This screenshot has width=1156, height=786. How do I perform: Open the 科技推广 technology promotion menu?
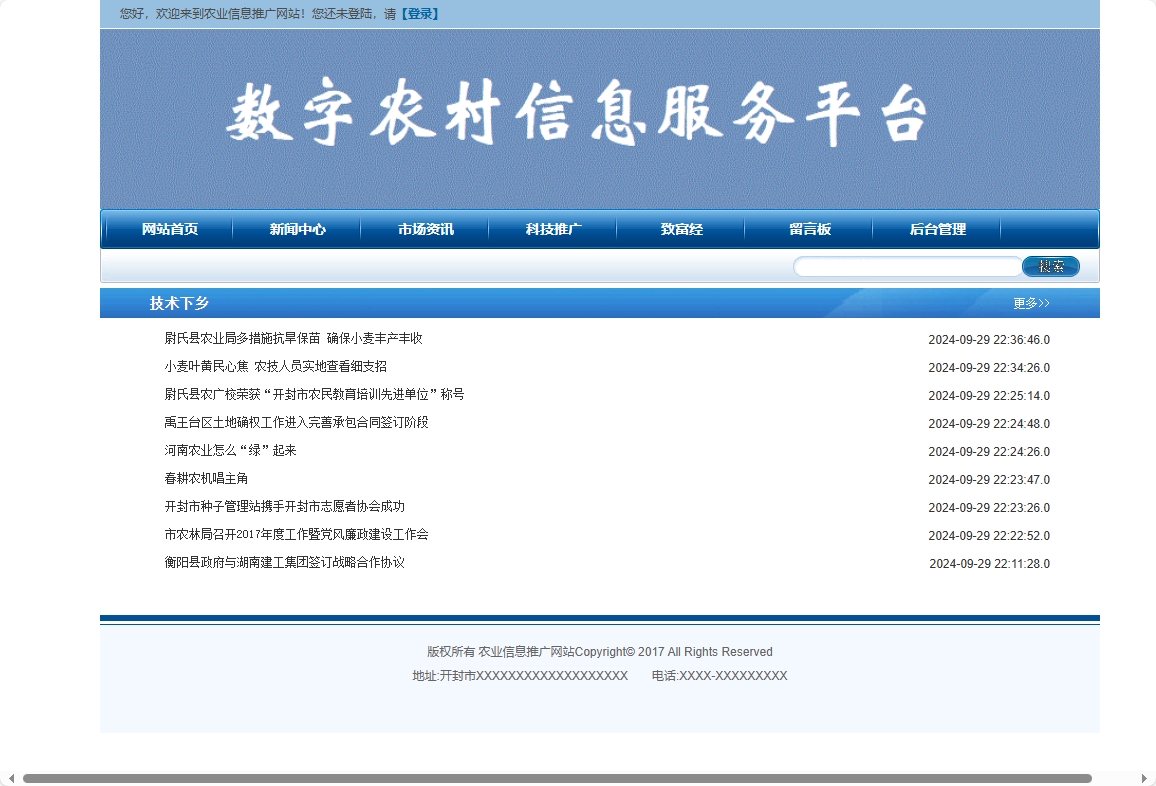(553, 229)
